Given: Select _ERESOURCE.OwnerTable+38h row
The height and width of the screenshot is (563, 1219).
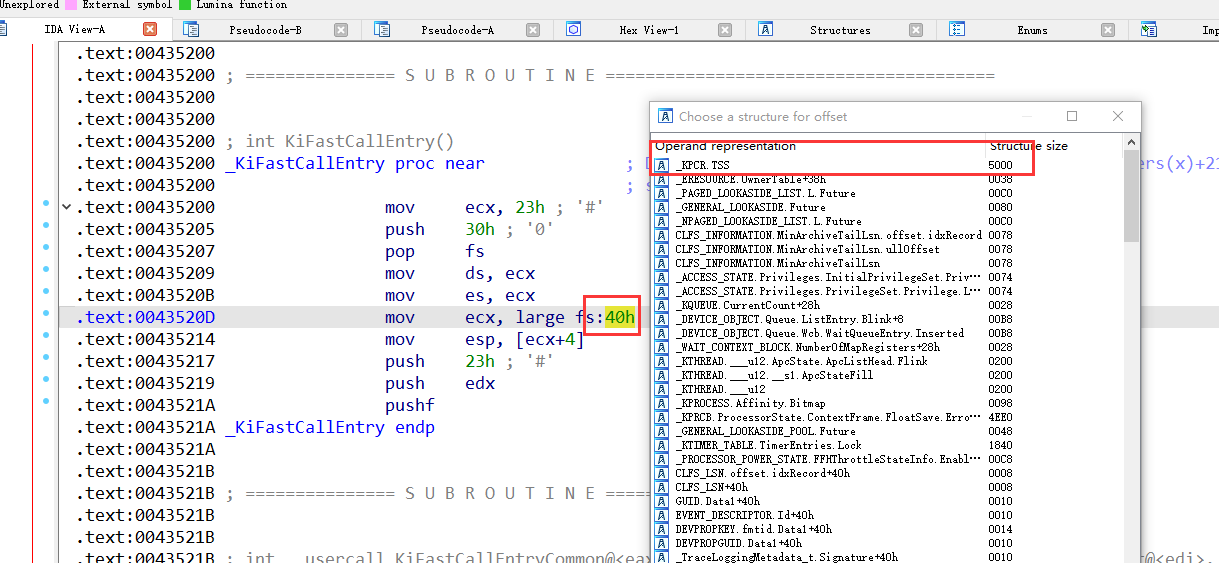Looking at the screenshot, I should point(887,179).
